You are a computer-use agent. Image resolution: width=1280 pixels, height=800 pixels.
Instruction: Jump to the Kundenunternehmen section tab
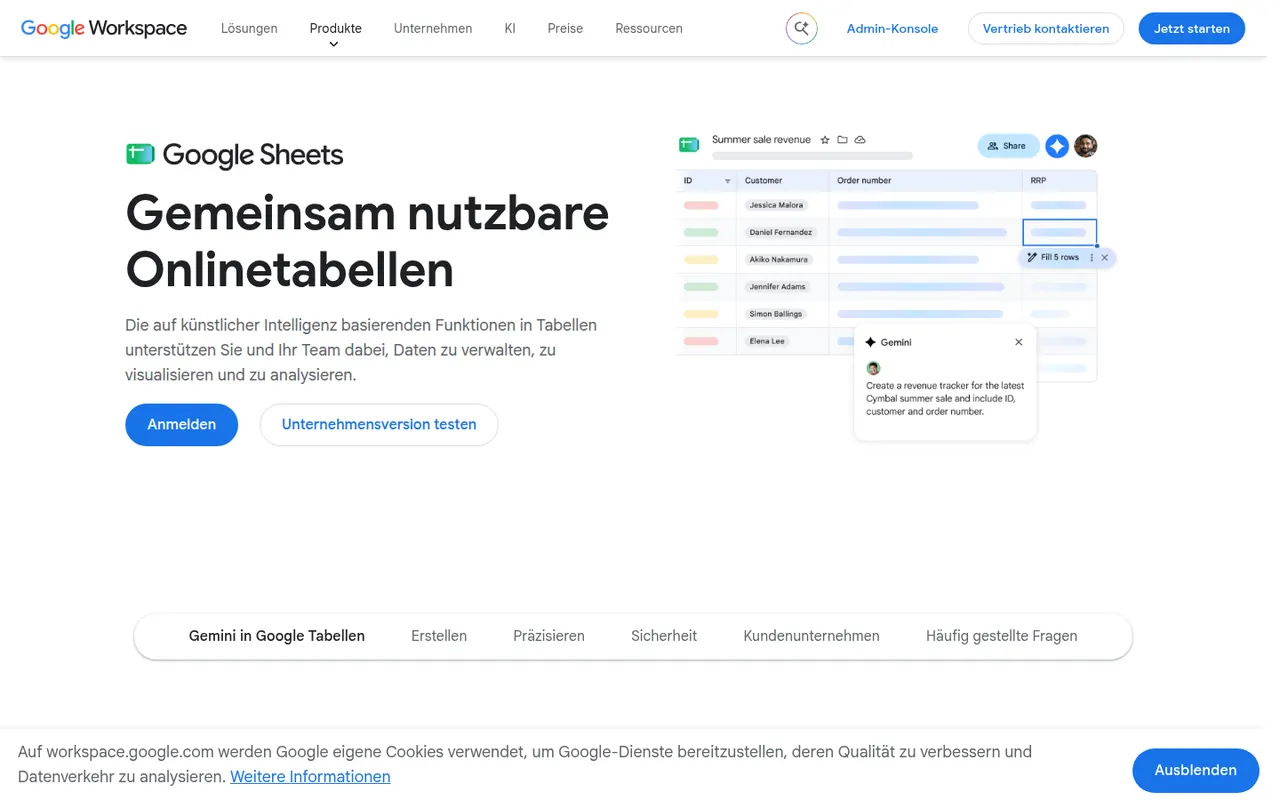pos(812,636)
